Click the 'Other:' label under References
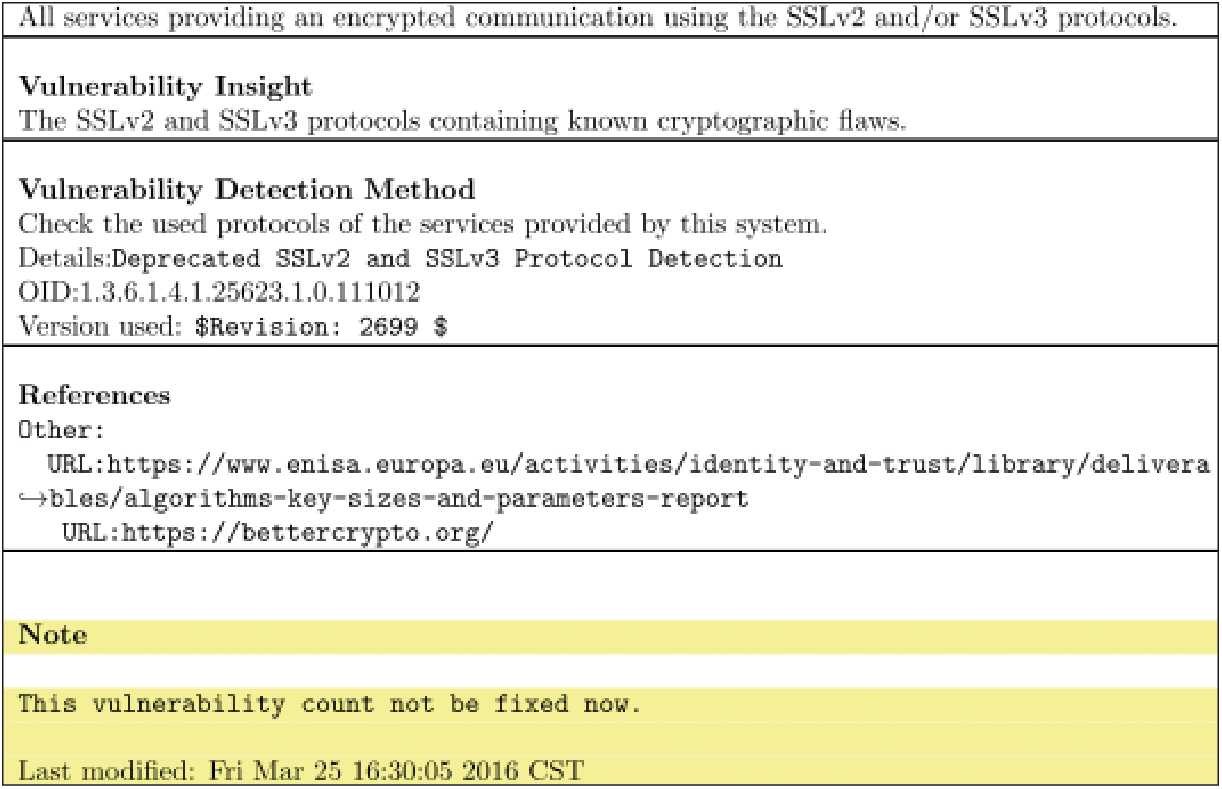1222x789 pixels. (x=62, y=431)
